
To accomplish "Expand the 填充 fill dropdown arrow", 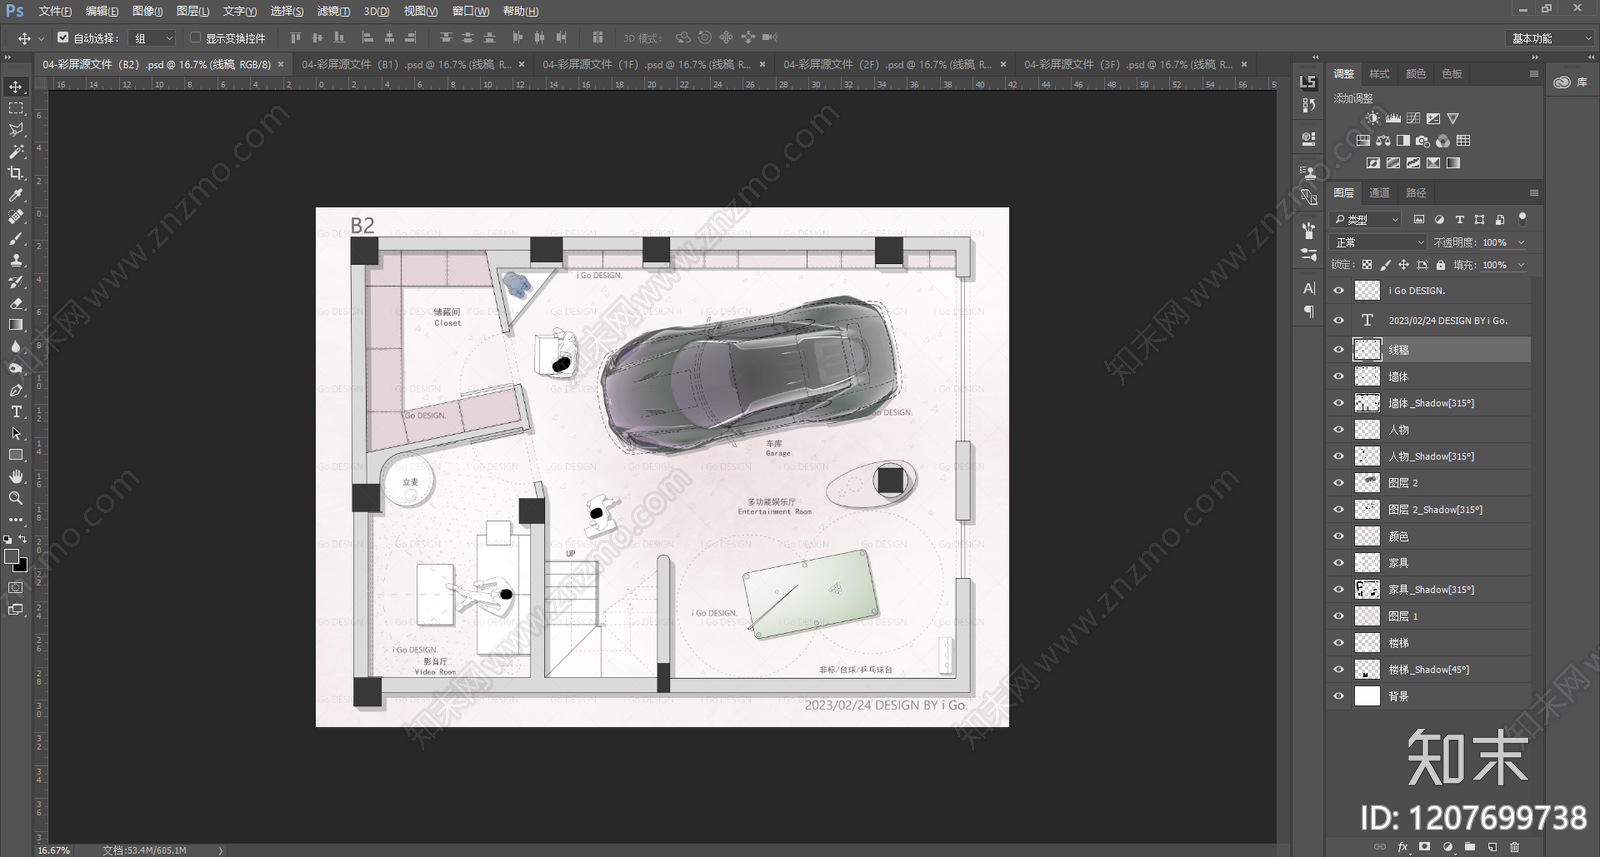I will (x=1521, y=265).
